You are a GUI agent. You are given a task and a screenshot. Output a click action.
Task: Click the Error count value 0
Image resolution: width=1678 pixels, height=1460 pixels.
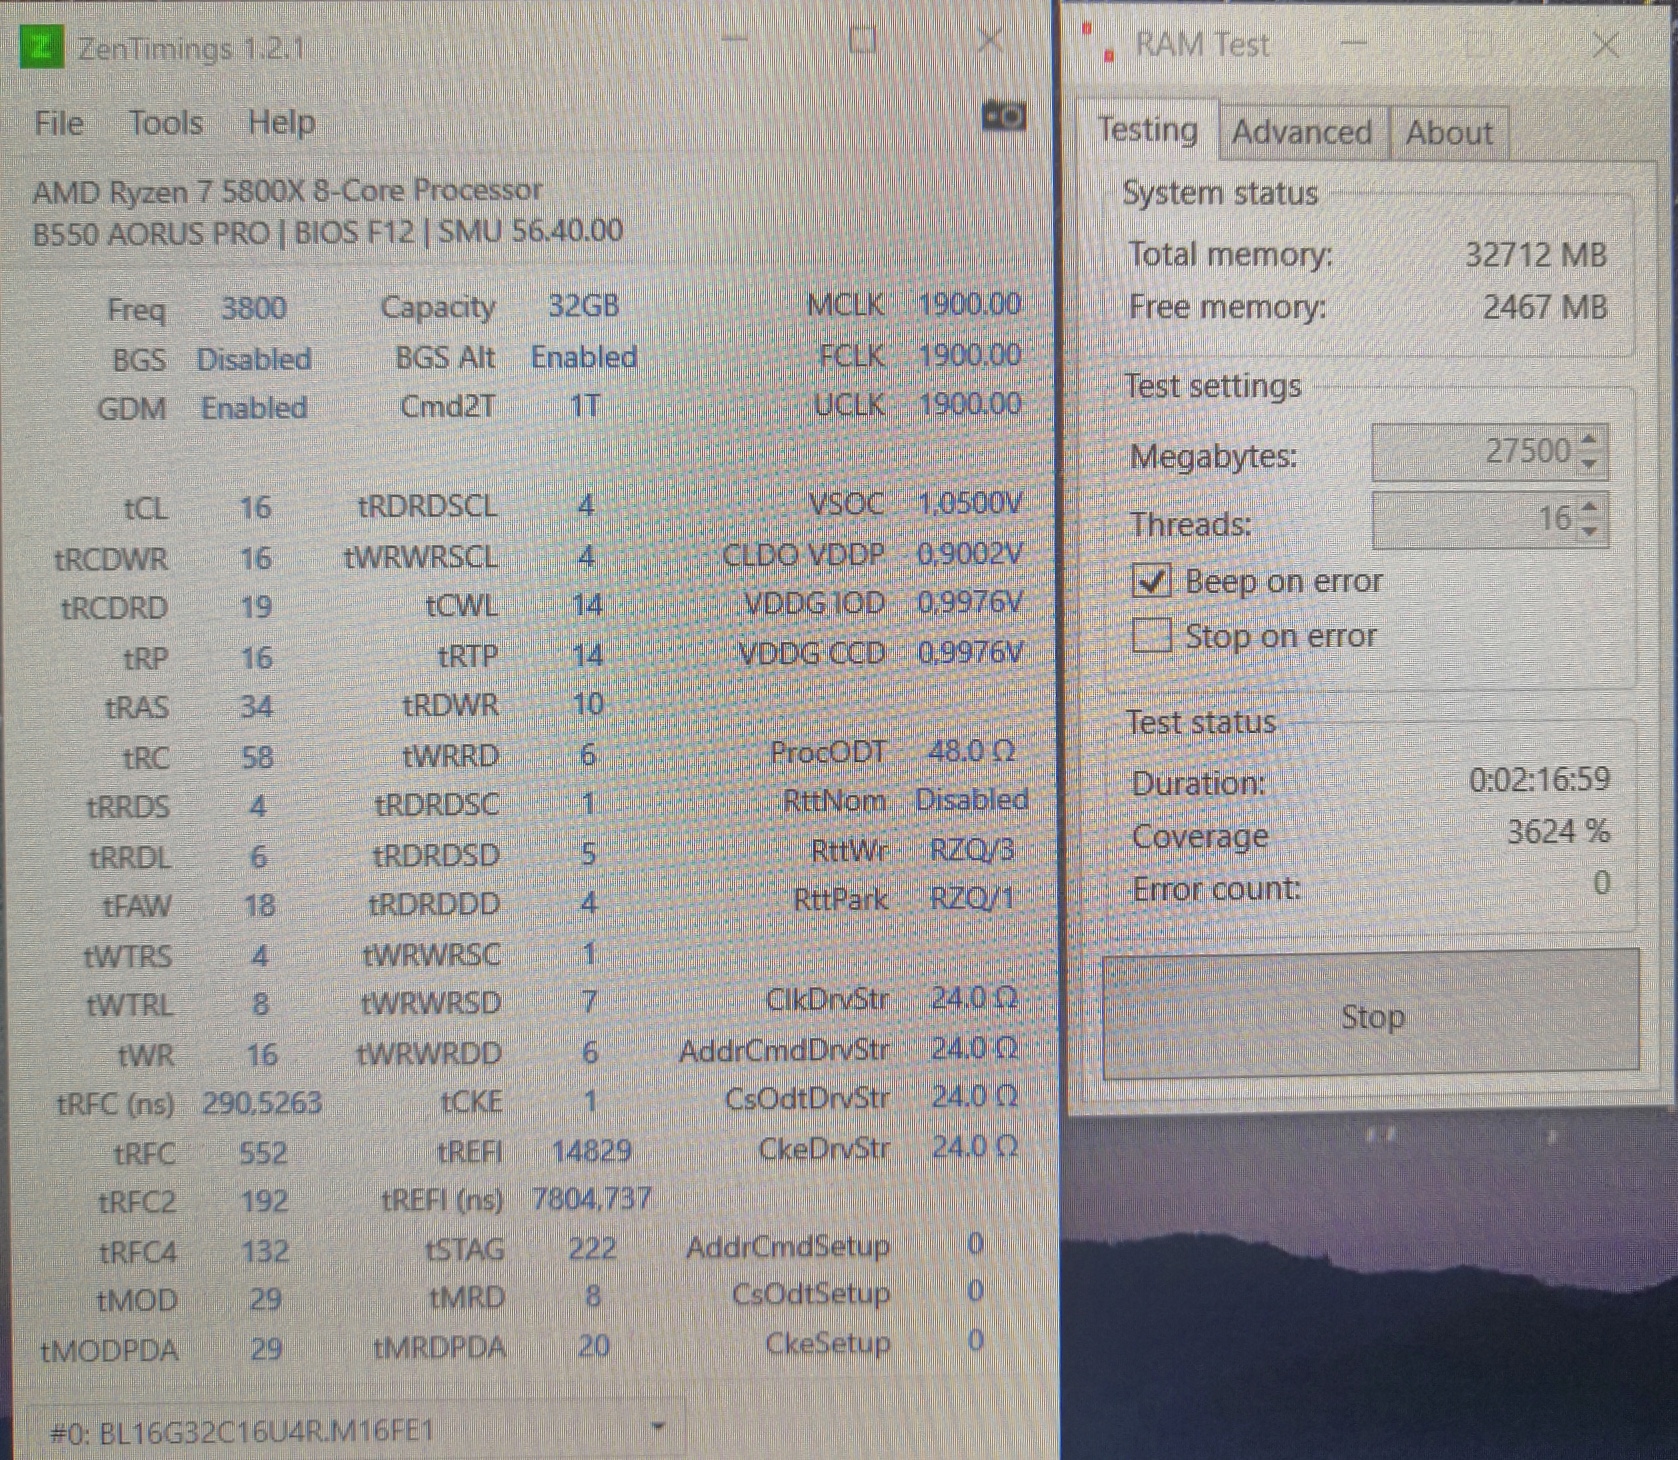coord(1601,883)
